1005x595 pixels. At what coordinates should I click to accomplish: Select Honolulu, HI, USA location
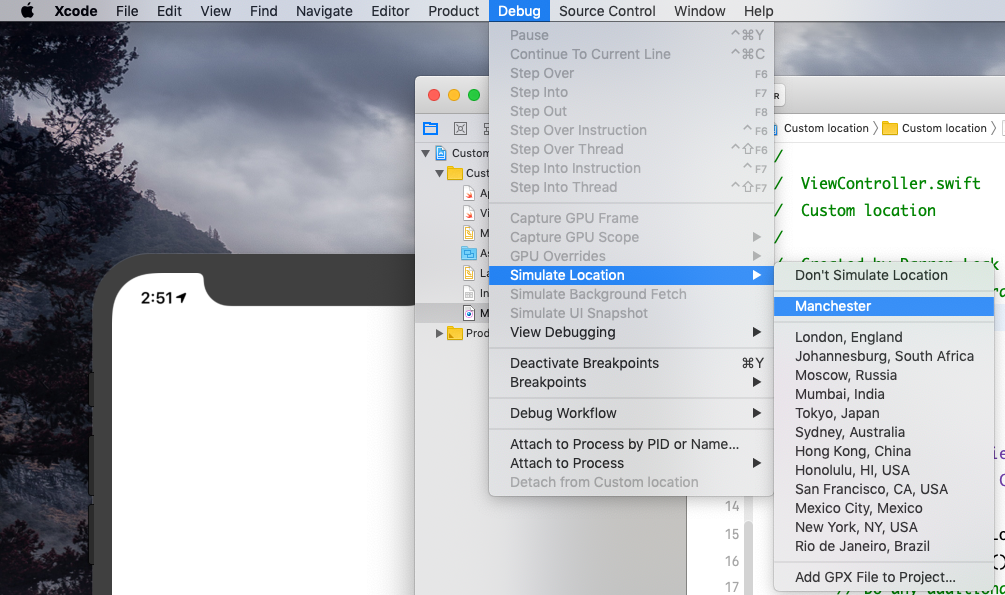[884, 470]
